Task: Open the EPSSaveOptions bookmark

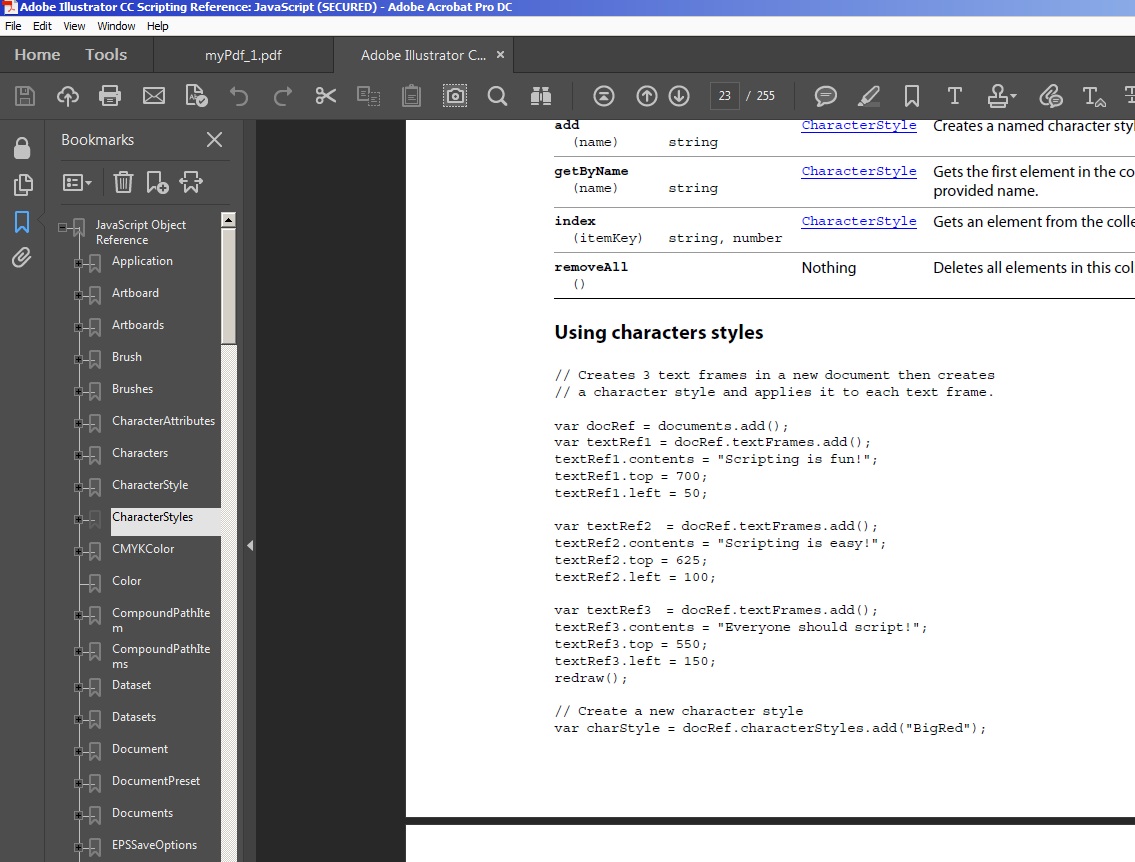Action: (x=154, y=845)
